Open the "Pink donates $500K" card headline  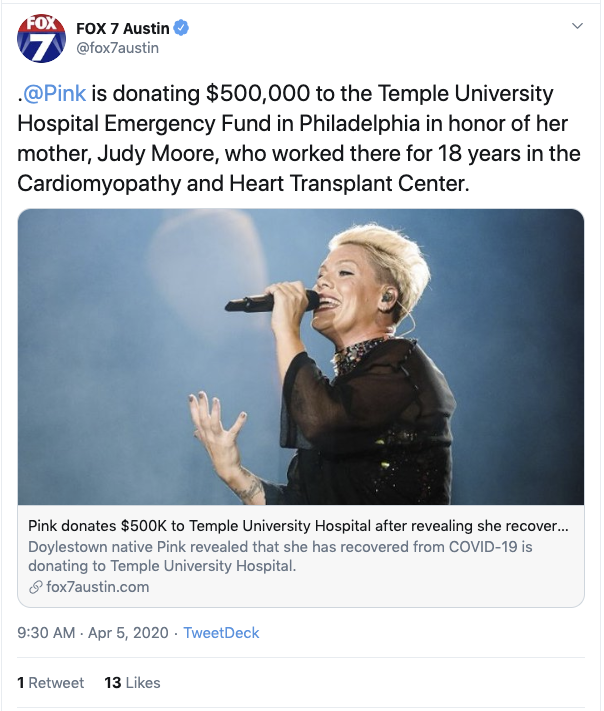(x=298, y=526)
